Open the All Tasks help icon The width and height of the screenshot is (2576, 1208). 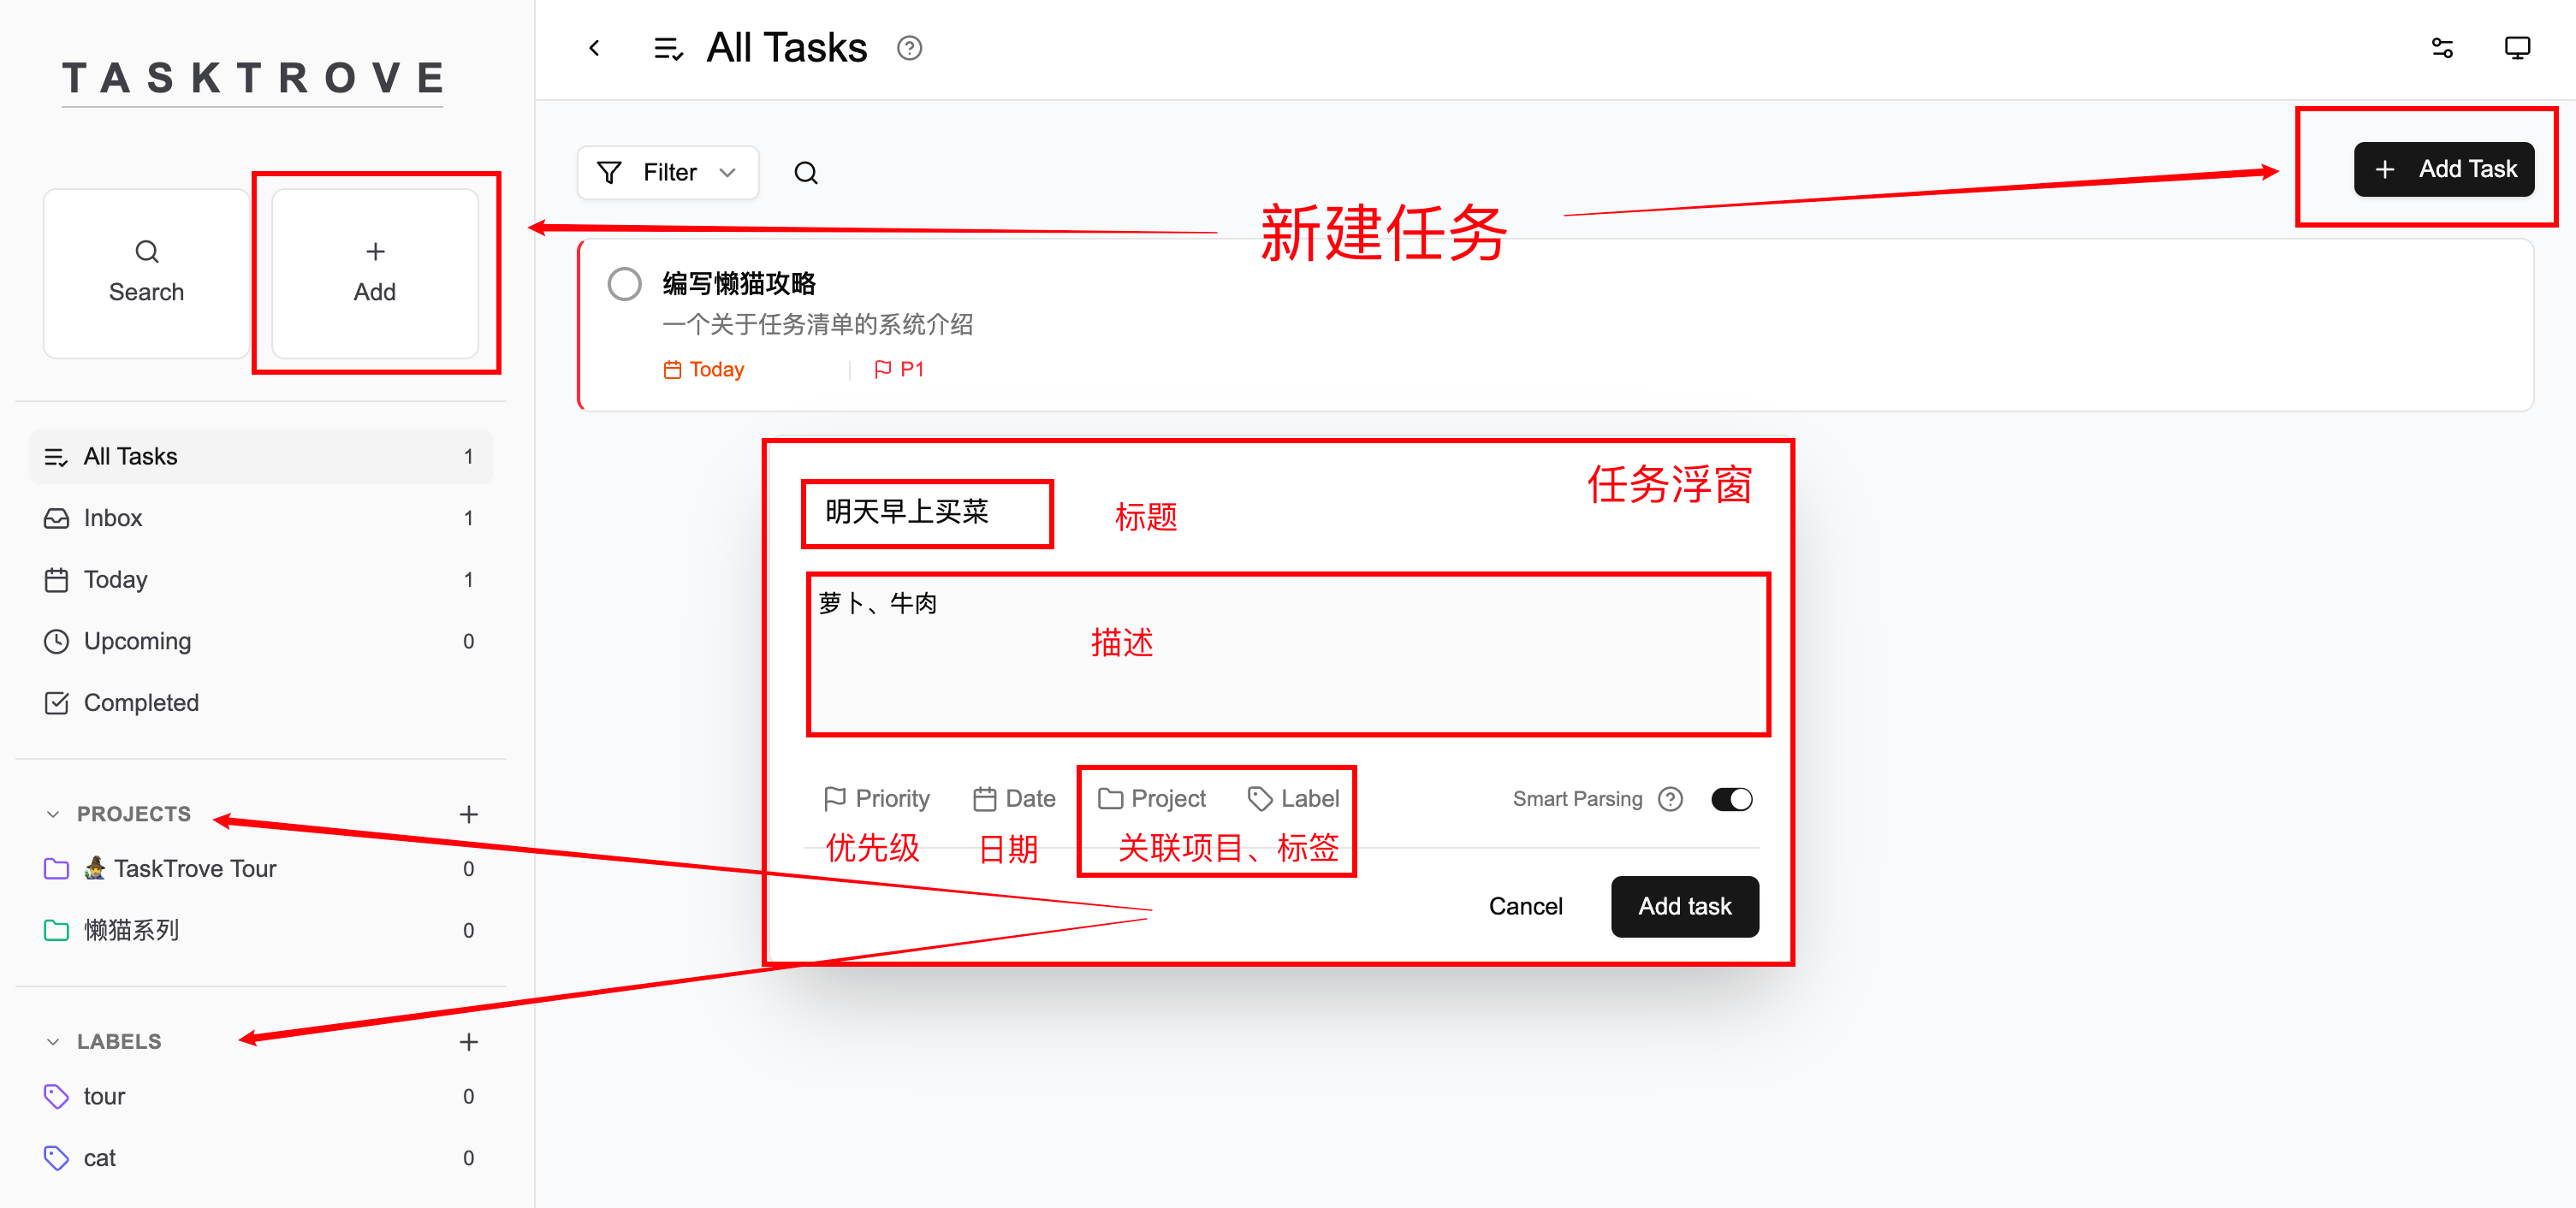[909, 48]
